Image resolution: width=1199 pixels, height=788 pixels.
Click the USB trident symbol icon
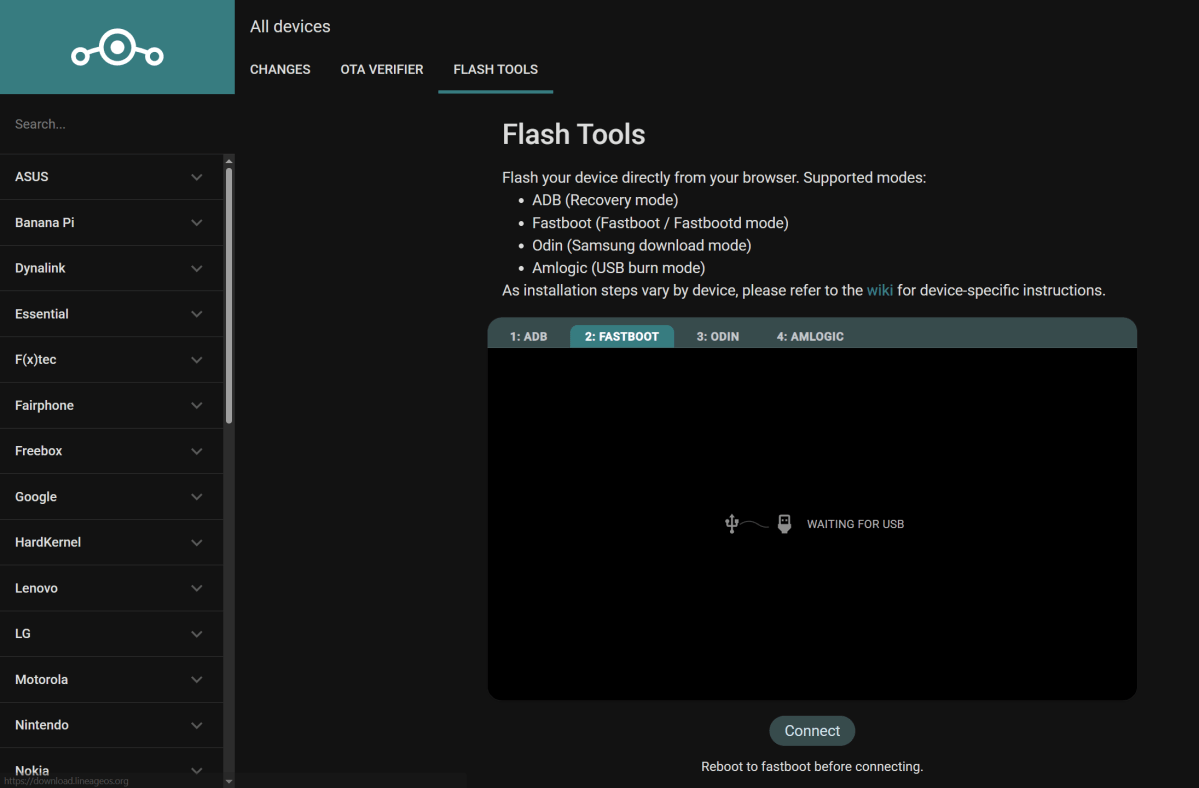coord(732,524)
